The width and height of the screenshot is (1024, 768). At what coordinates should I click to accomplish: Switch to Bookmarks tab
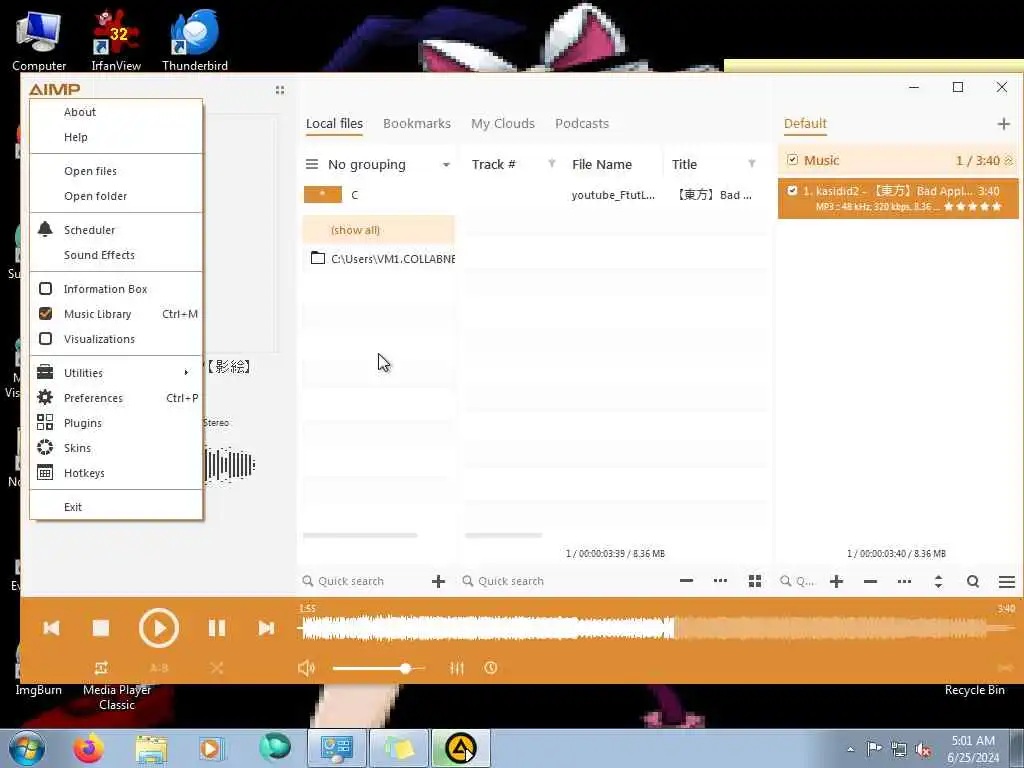click(417, 123)
